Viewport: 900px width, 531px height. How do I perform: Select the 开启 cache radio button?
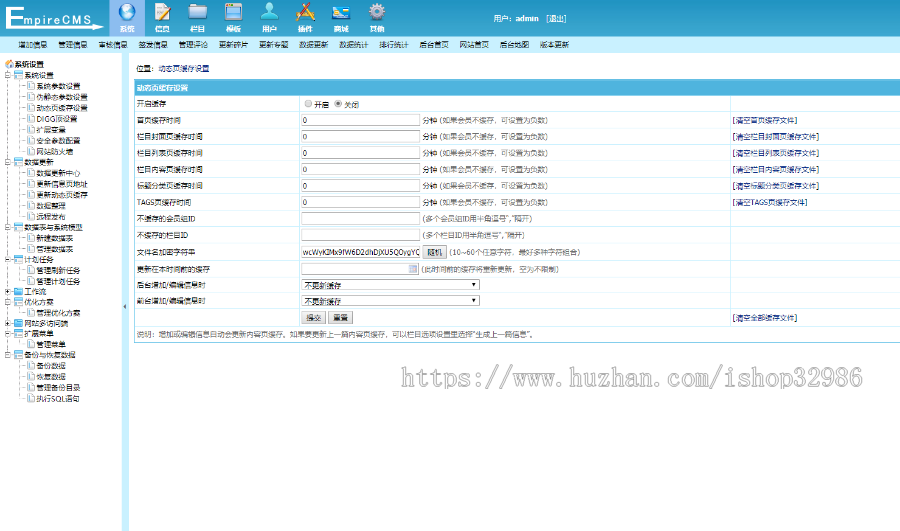(308, 104)
